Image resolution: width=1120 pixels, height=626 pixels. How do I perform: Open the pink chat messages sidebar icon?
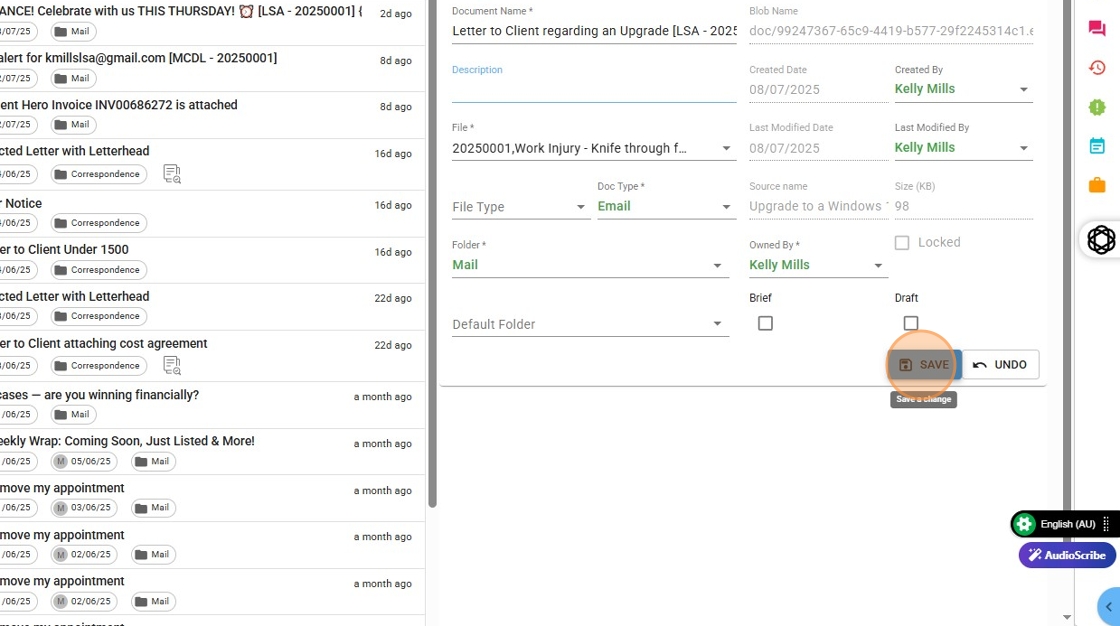[1097, 29]
